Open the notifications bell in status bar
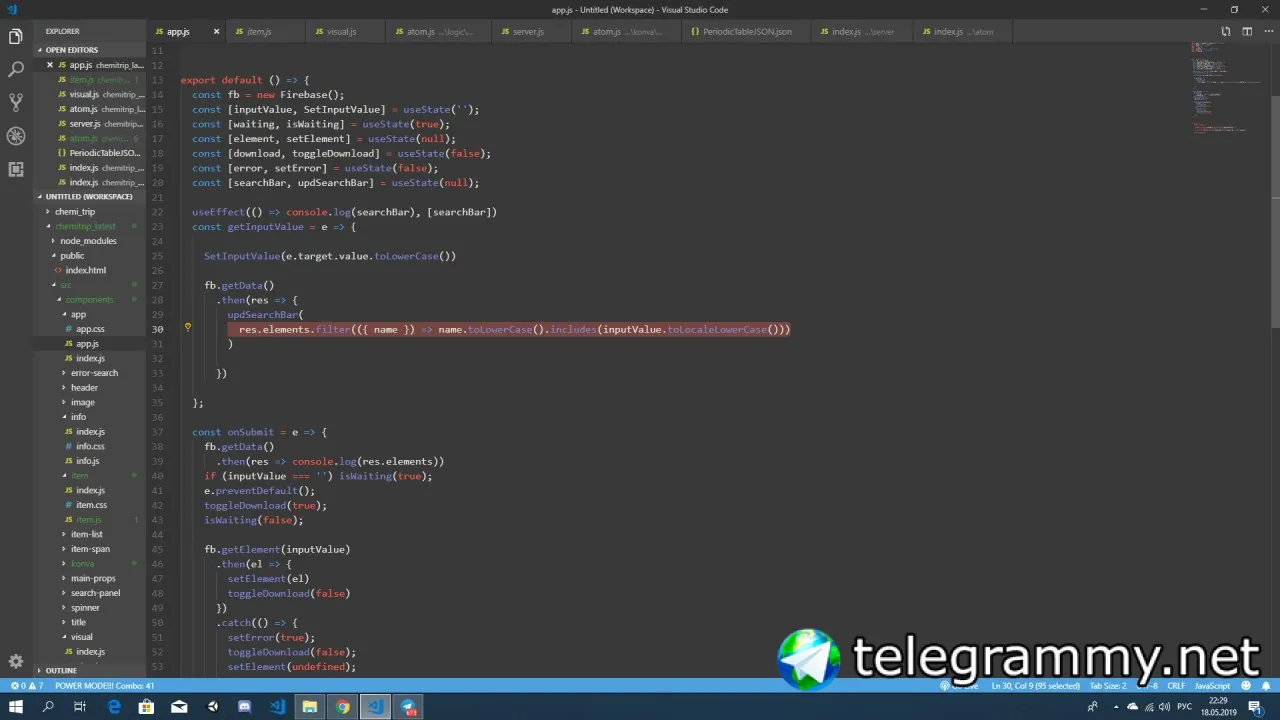This screenshot has height=720, width=1280. 1268,686
